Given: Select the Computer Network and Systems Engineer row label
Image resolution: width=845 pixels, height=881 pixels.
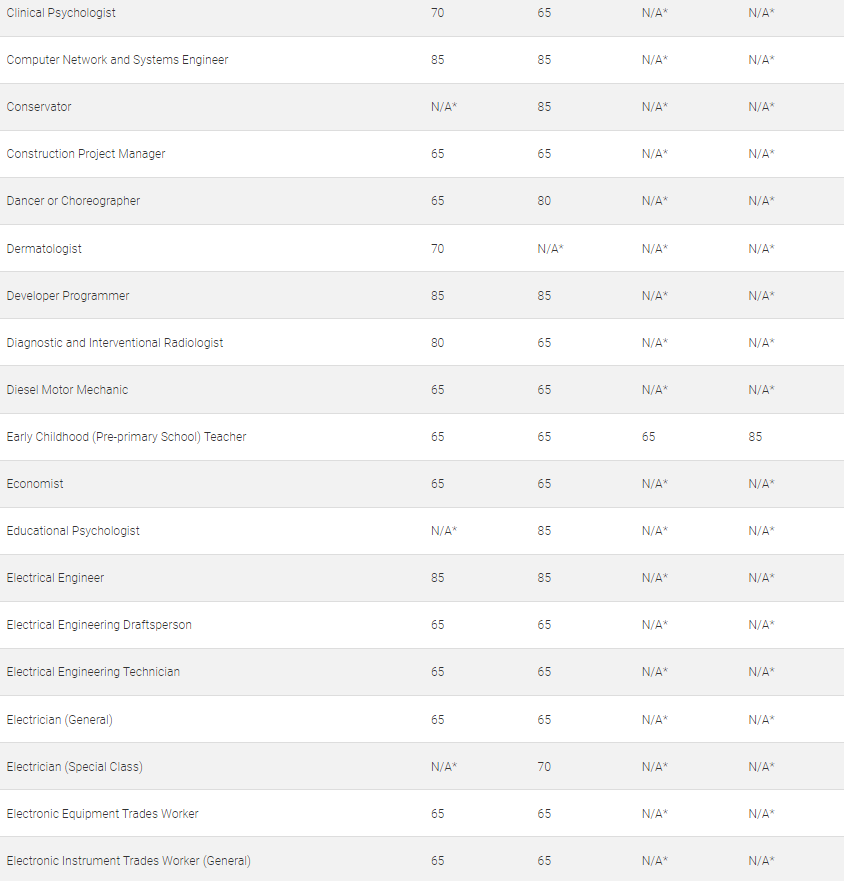Looking at the screenshot, I should tap(117, 60).
